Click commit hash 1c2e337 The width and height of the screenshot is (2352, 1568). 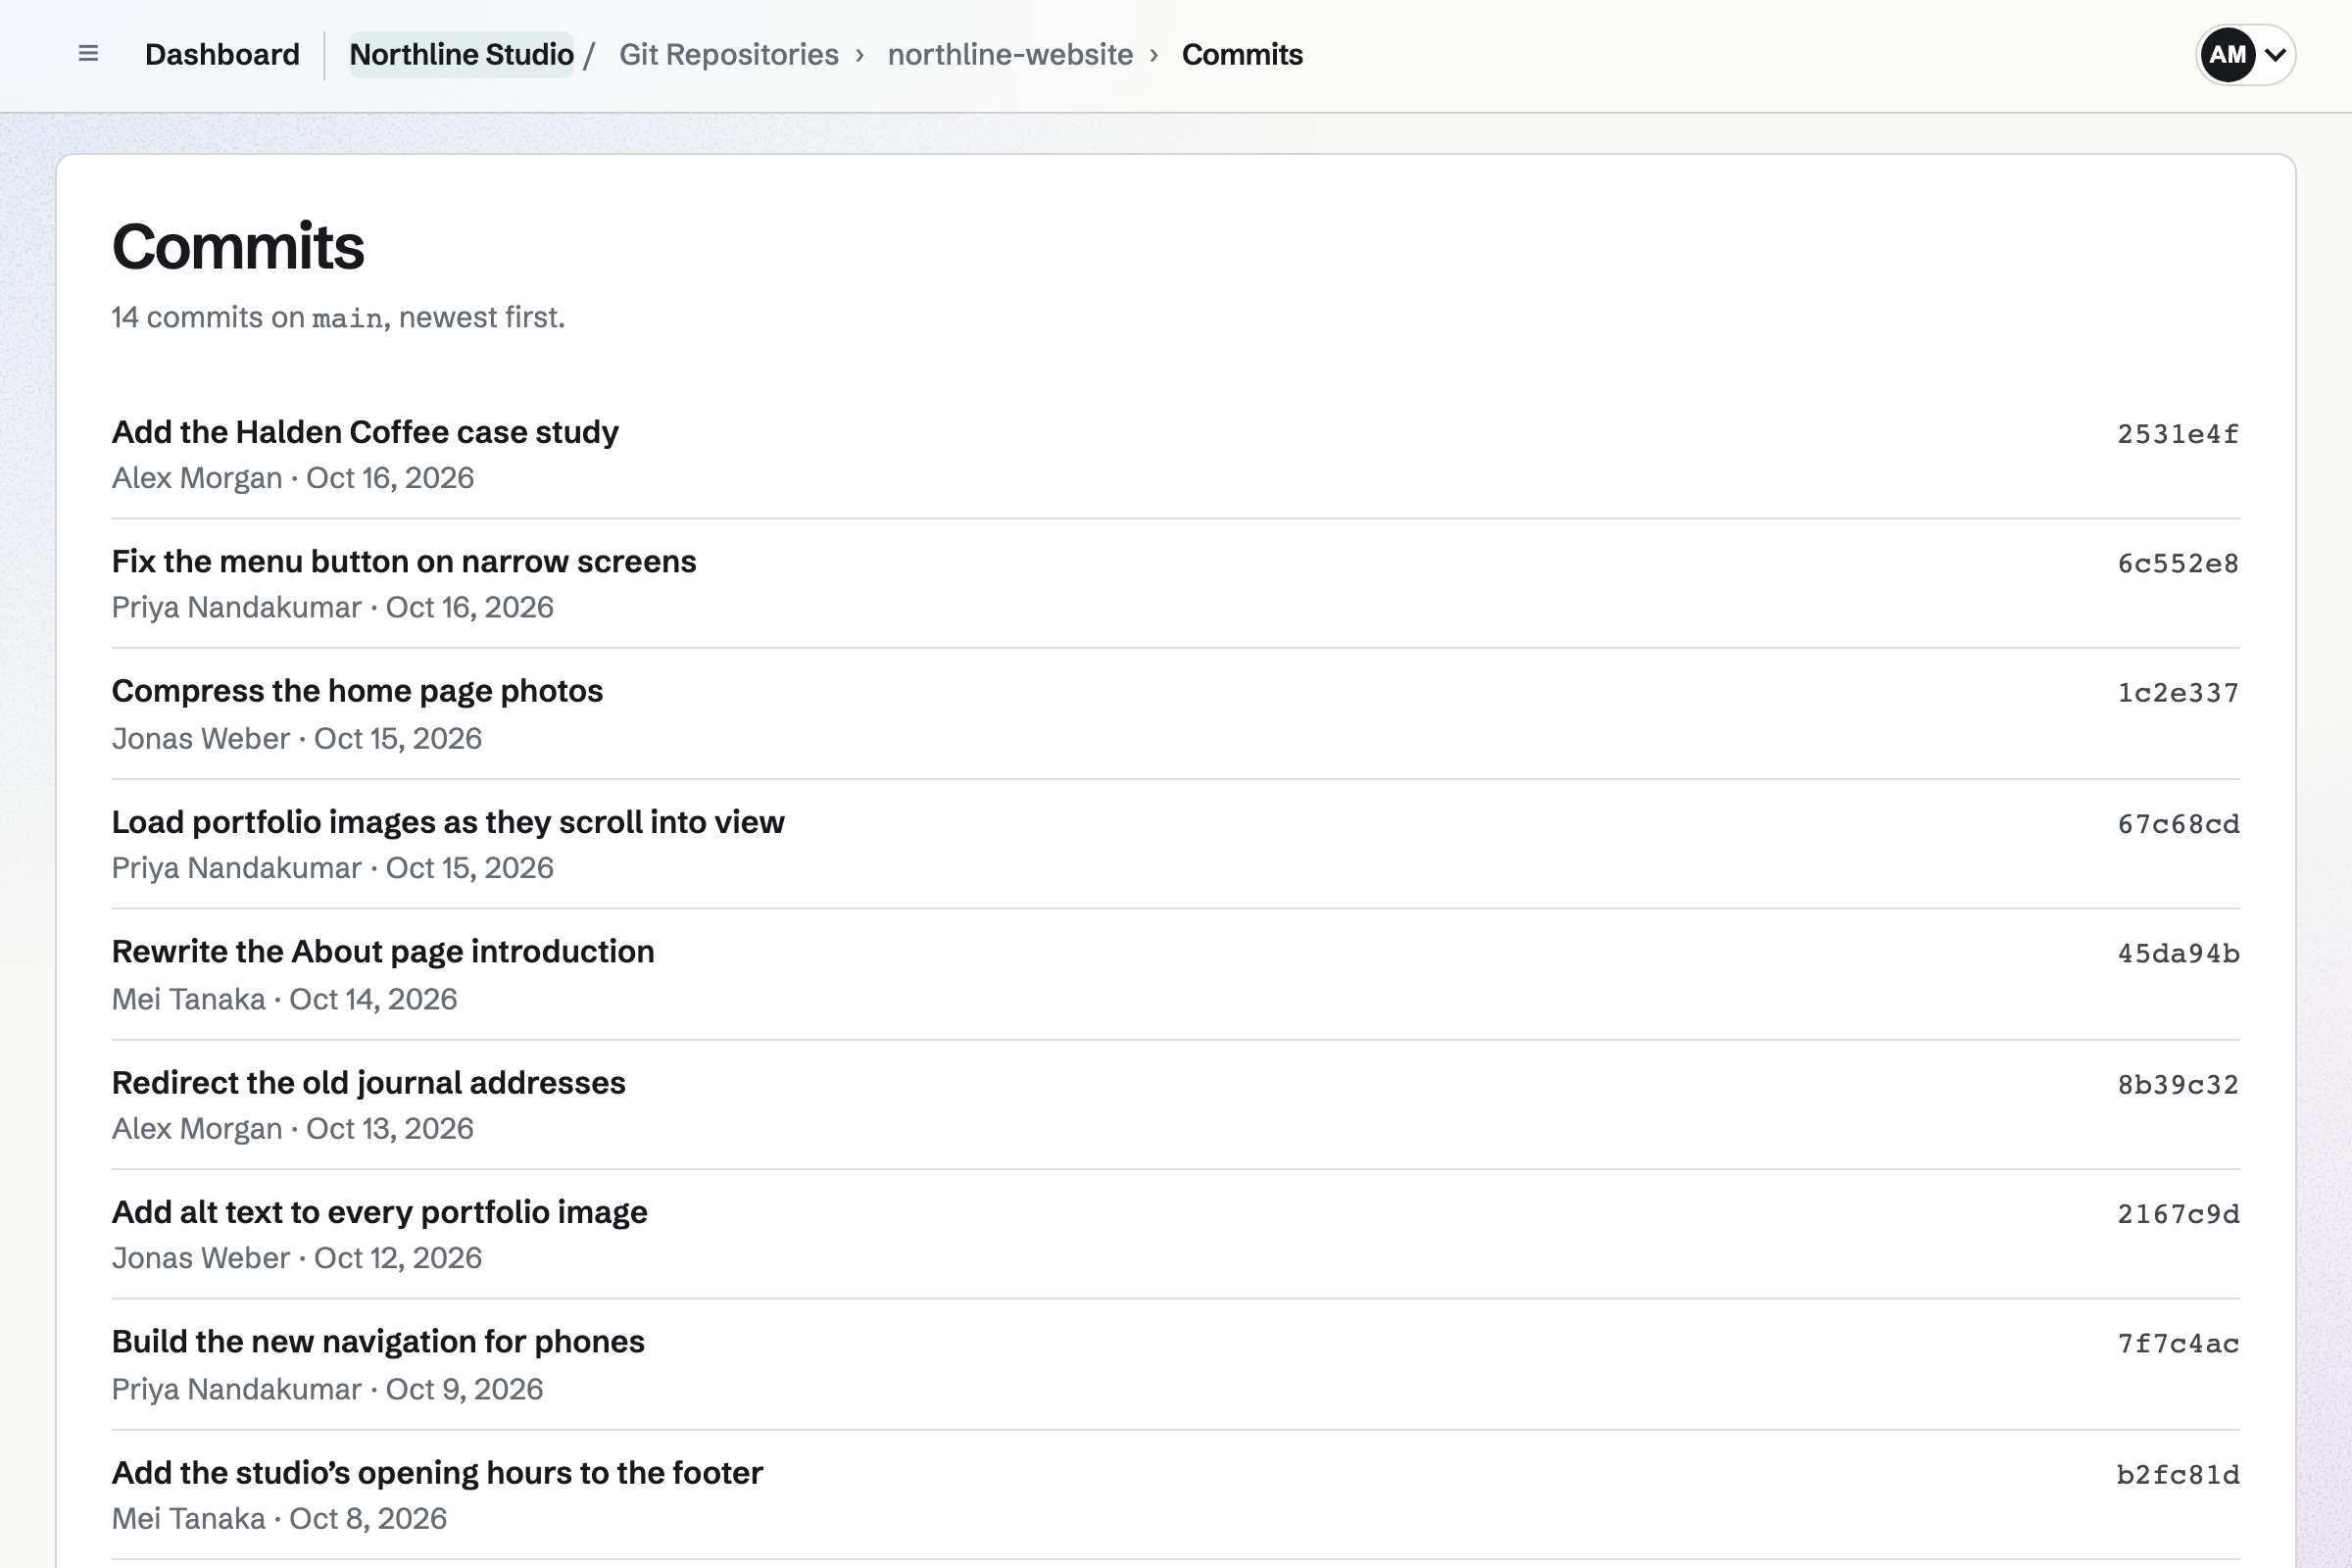pyautogui.click(x=2178, y=693)
